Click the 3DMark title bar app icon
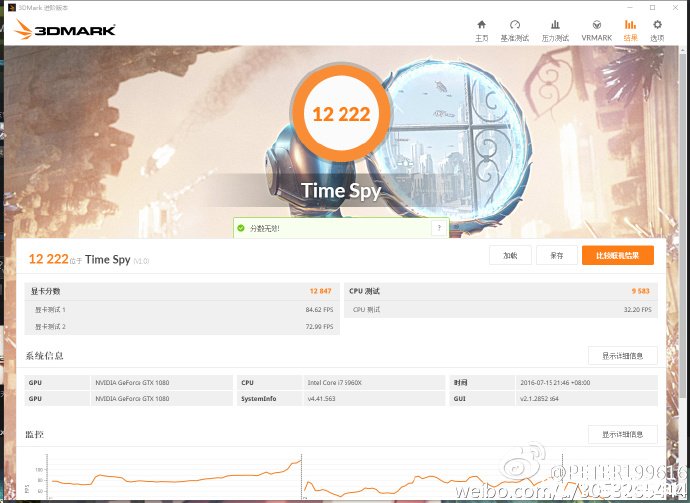690x503 pixels. pos(12,7)
